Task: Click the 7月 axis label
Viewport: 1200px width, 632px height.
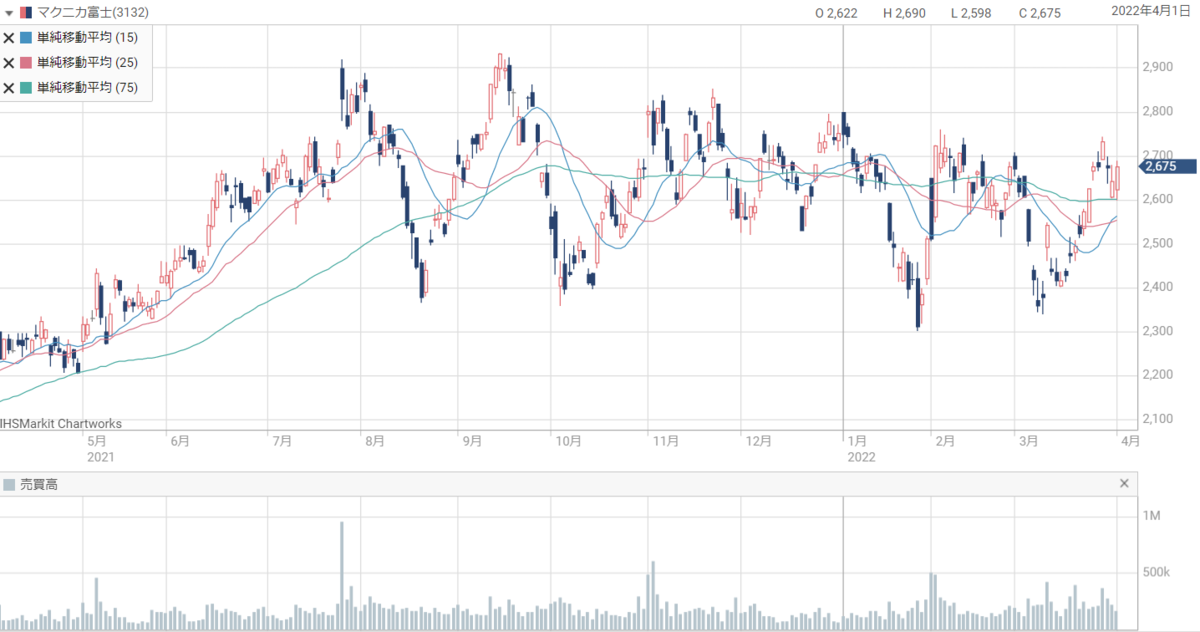Action: click(282, 440)
